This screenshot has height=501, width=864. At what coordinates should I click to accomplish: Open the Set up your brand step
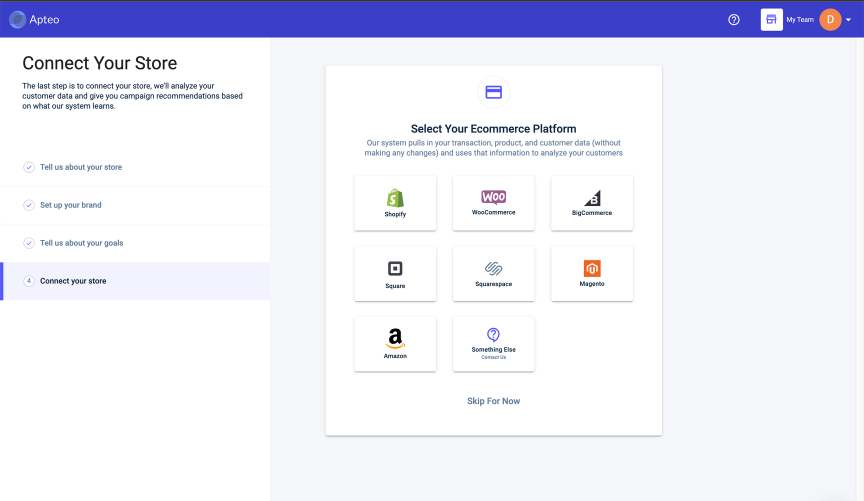(135, 205)
